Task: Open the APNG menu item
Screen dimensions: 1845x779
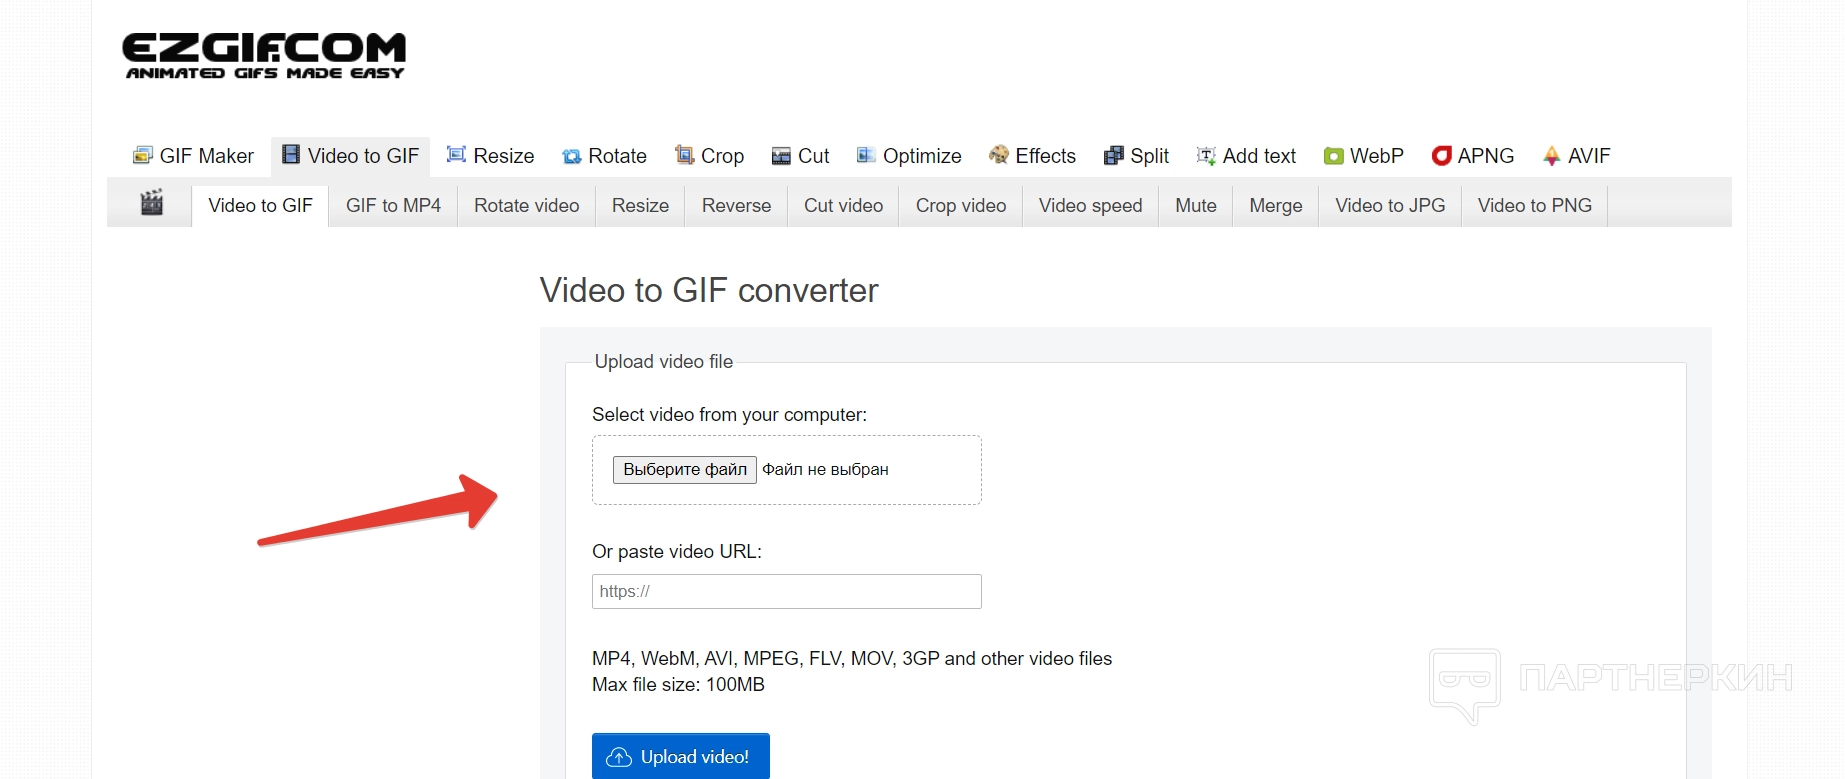Action: [x=1473, y=156]
